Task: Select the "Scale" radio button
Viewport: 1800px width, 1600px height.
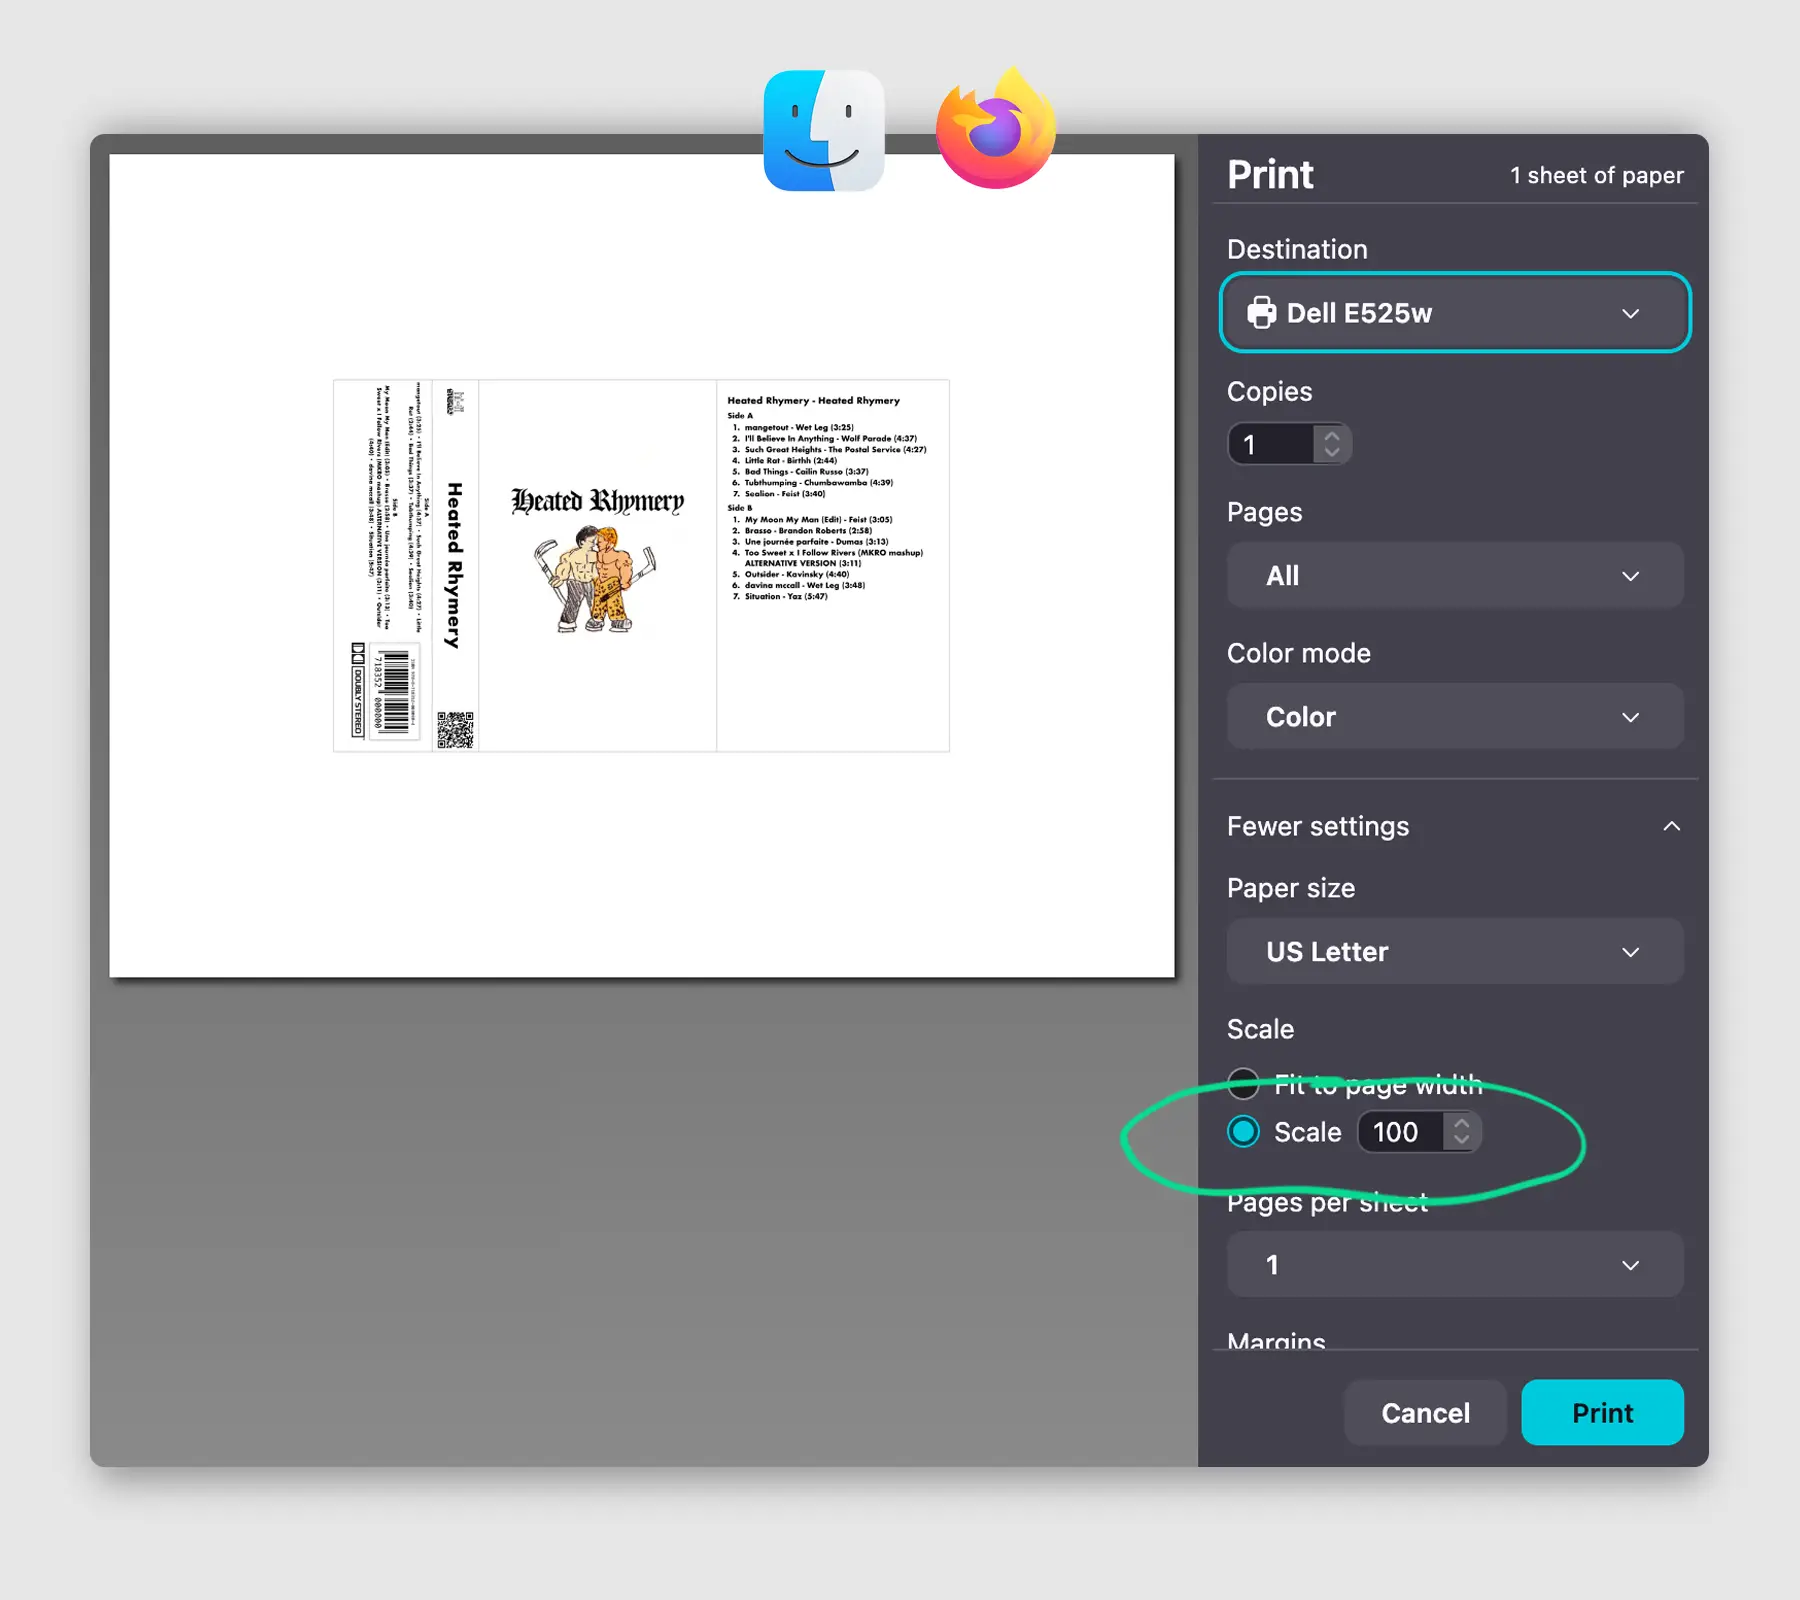Action: (1243, 1132)
